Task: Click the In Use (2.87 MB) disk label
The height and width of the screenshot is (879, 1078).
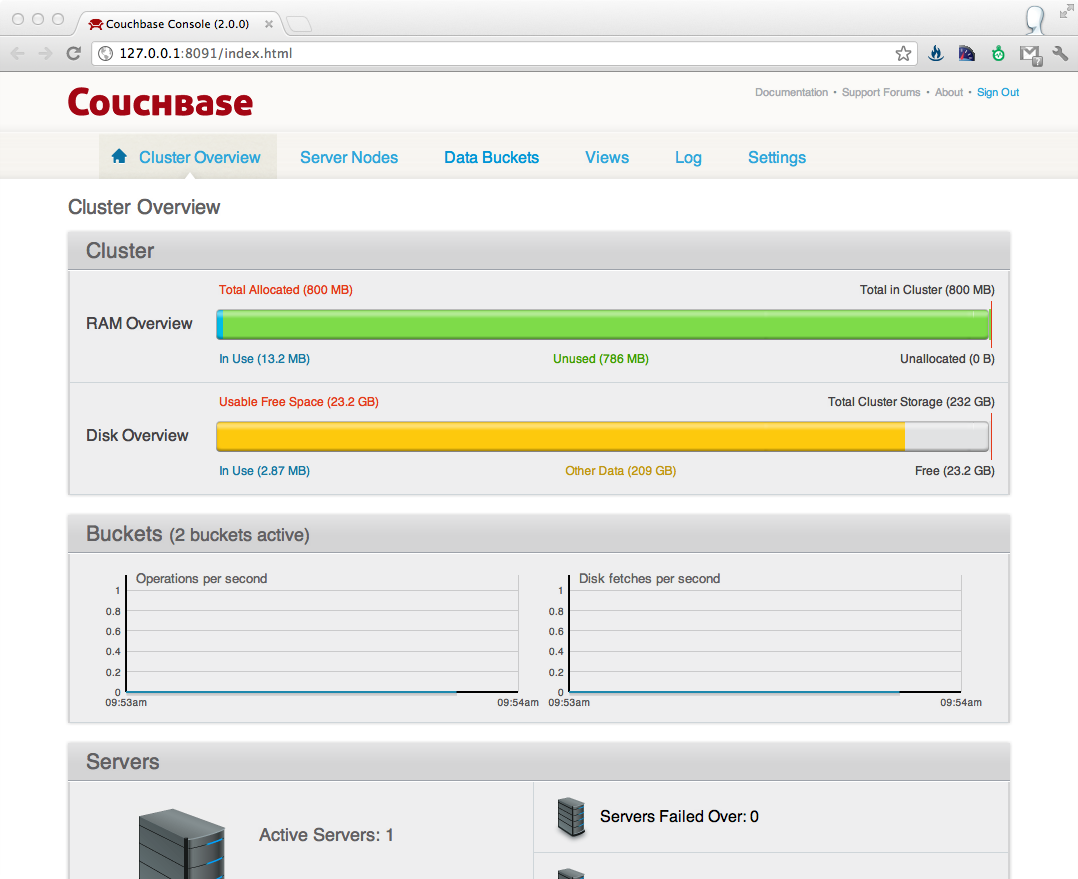Action: coord(264,471)
